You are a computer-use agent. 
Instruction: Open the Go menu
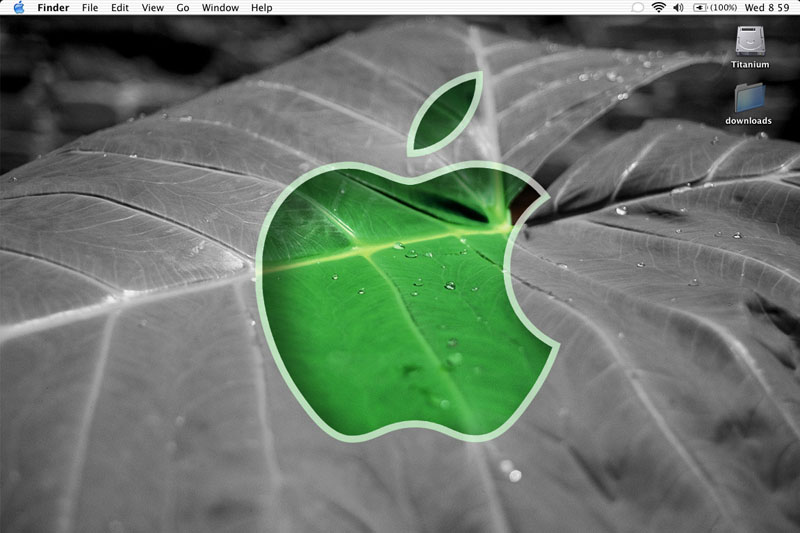point(183,8)
